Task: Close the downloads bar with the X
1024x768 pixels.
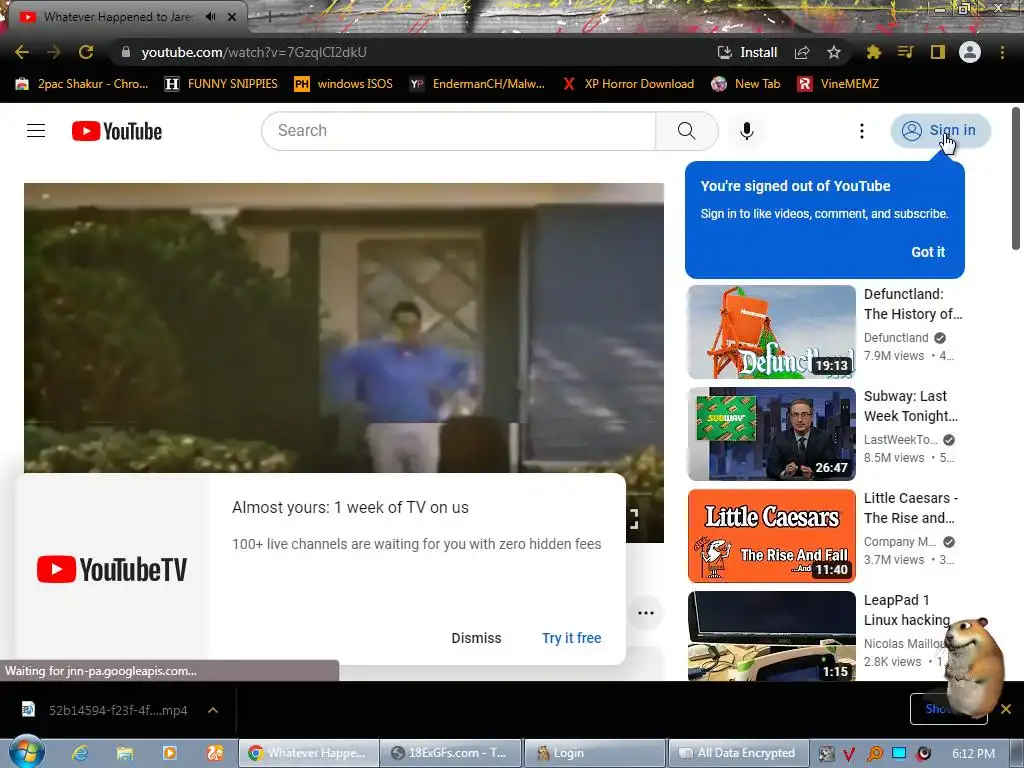Action: pyautogui.click(x=1006, y=709)
